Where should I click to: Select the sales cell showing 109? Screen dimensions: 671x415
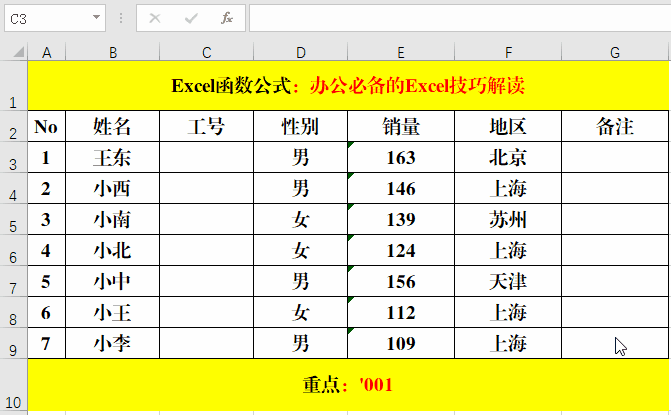click(401, 344)
